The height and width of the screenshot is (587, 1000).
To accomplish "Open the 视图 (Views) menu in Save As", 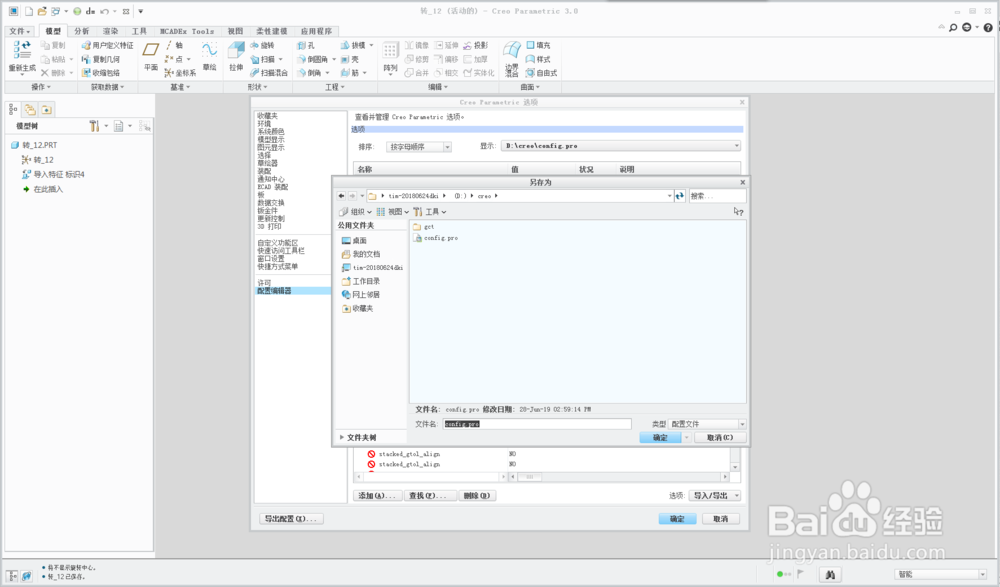I will coord(393,212).
